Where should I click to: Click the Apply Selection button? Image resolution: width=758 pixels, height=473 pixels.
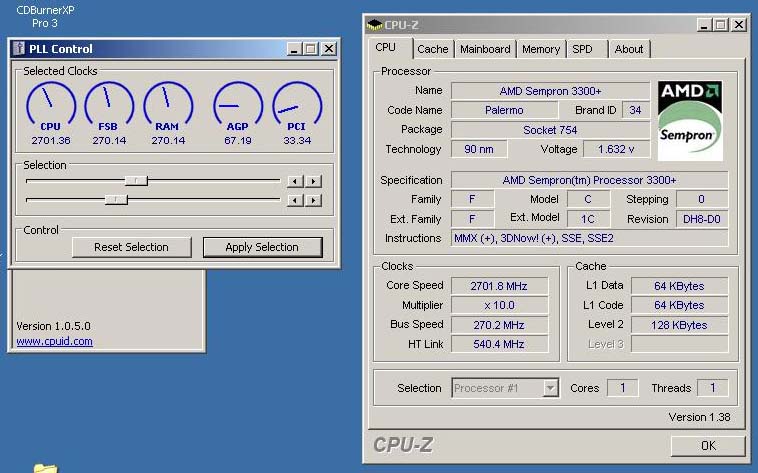coord(262,247)
